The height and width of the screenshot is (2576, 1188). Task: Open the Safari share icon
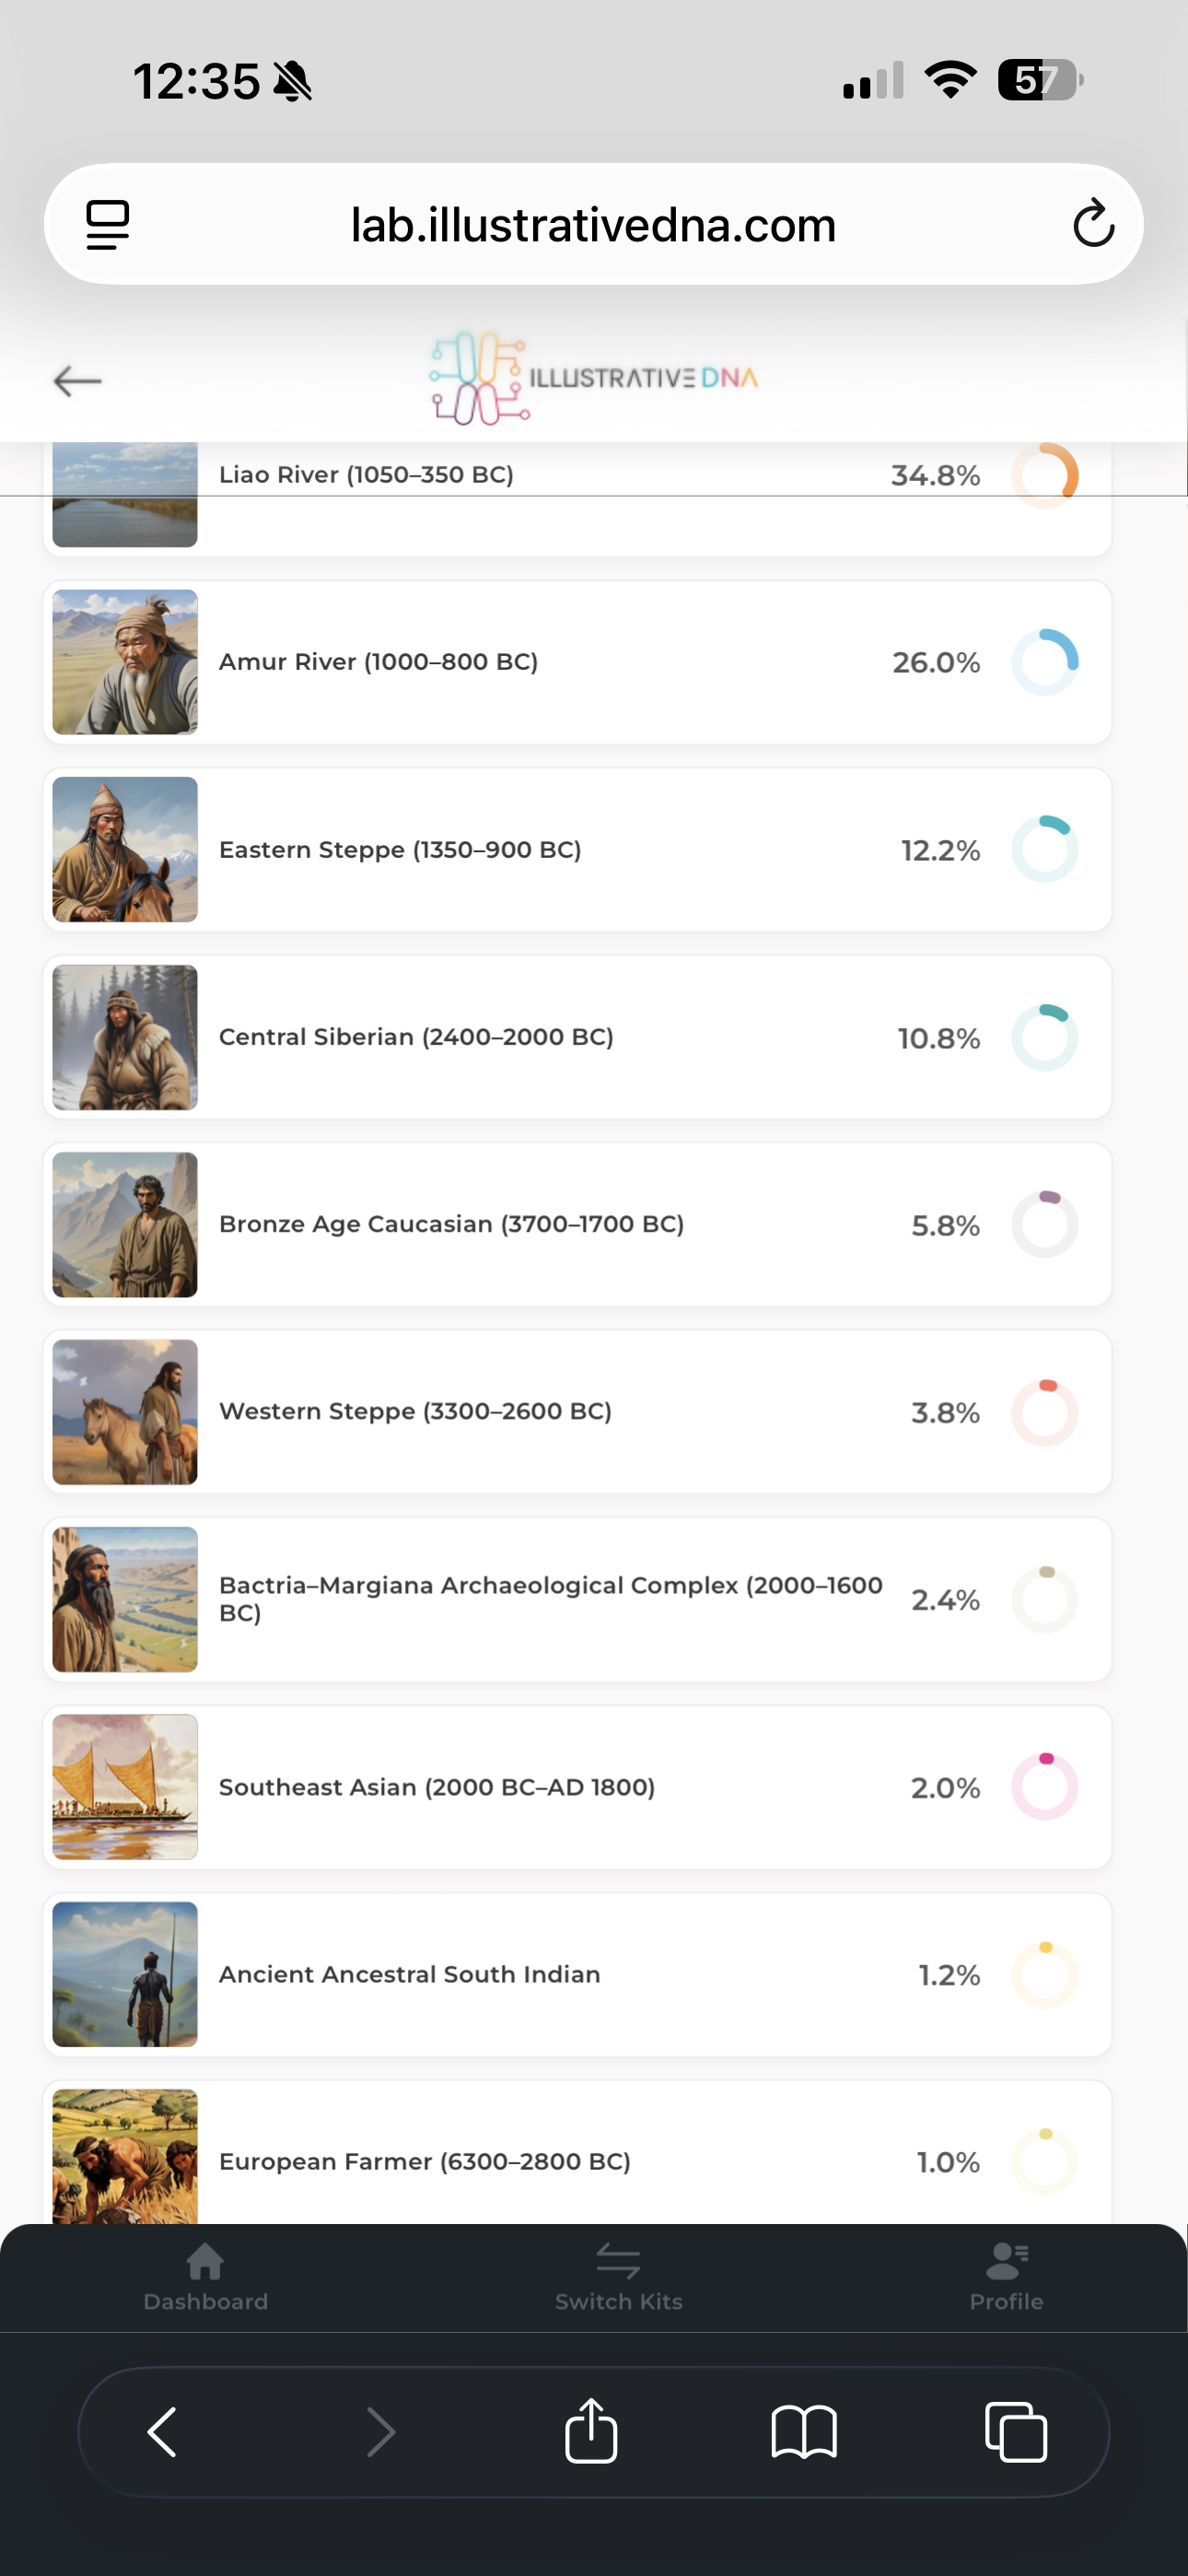591,2431
